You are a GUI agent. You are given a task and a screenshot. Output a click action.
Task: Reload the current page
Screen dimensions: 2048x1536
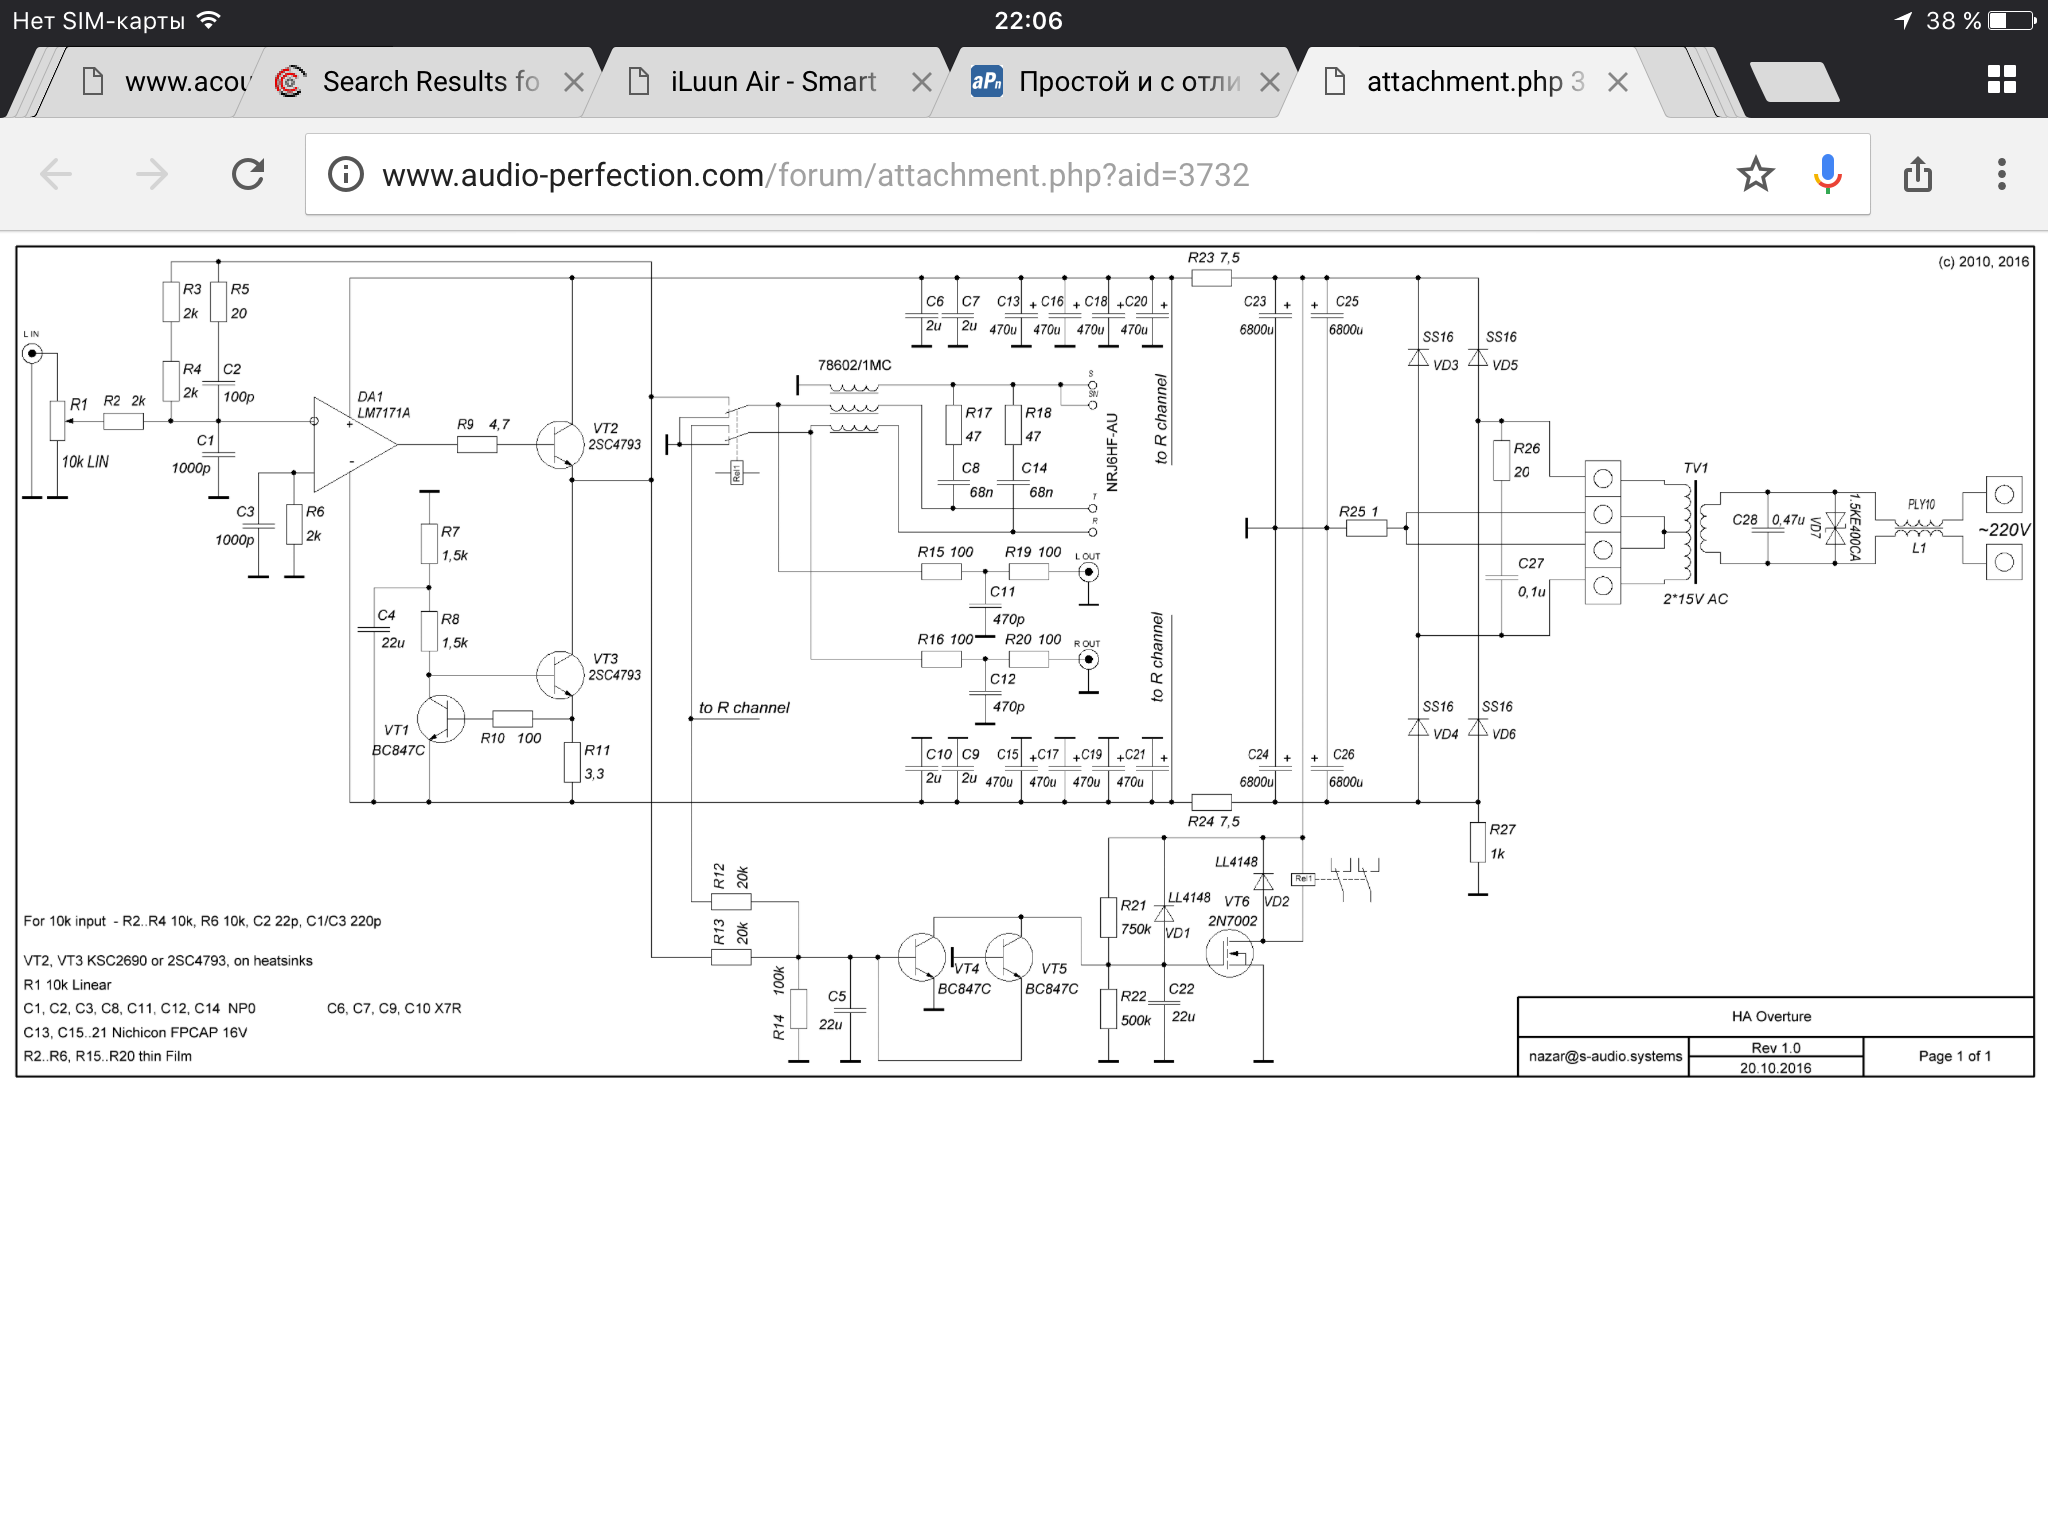pyautogui.click(x=248, y=175)
